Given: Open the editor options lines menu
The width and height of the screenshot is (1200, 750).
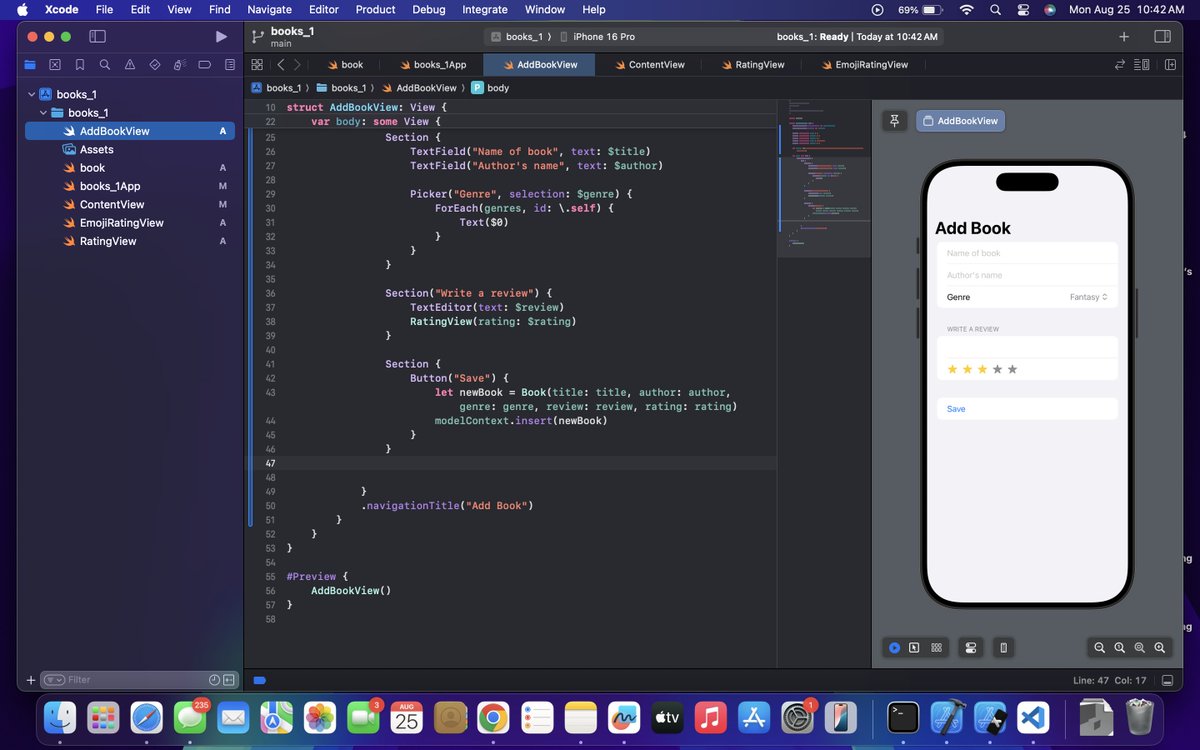Looking at the screenshot, I should [1142, 64].
